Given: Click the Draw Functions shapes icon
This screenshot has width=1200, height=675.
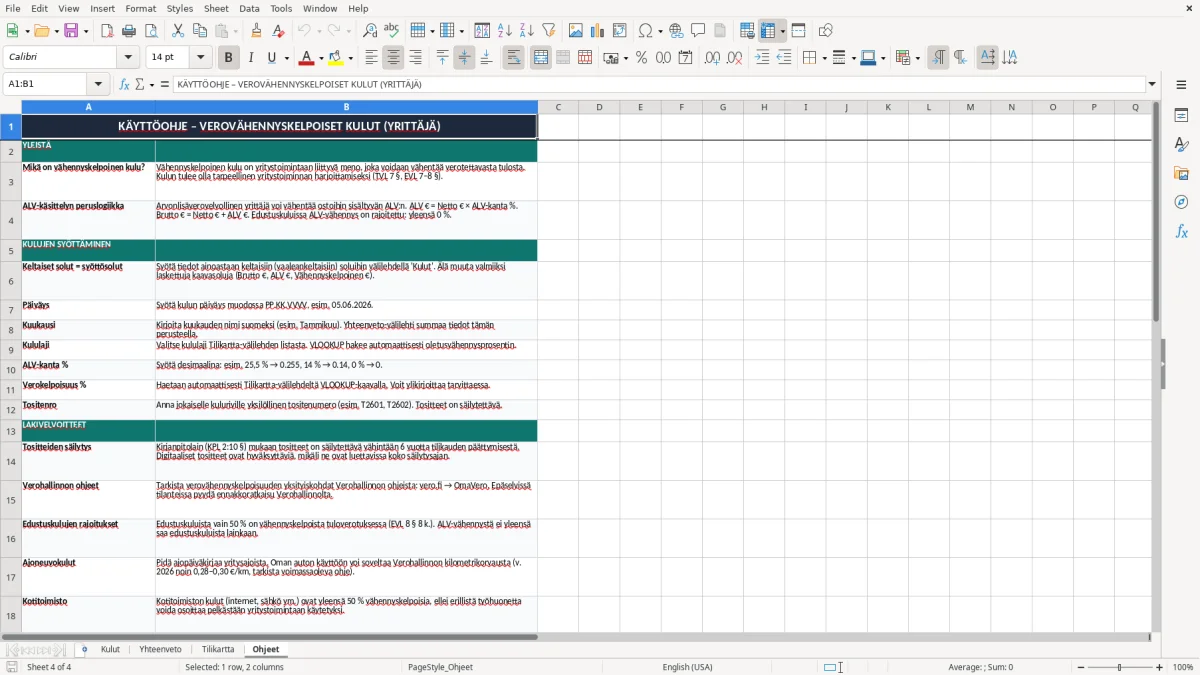Looking at the screenshot, I should (826, 31).
